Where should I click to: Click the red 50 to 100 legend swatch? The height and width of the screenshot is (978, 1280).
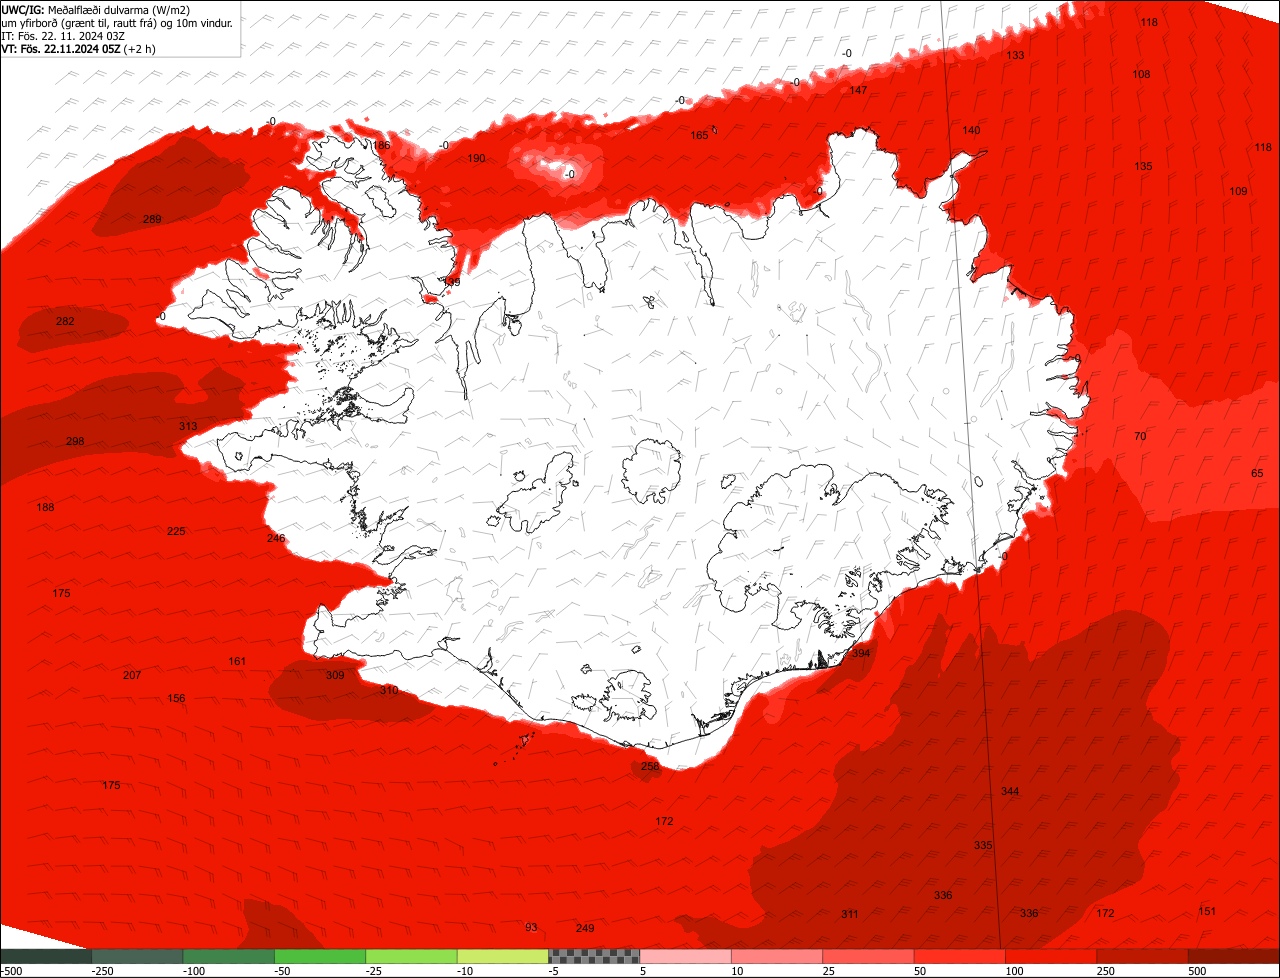(959, 956)
